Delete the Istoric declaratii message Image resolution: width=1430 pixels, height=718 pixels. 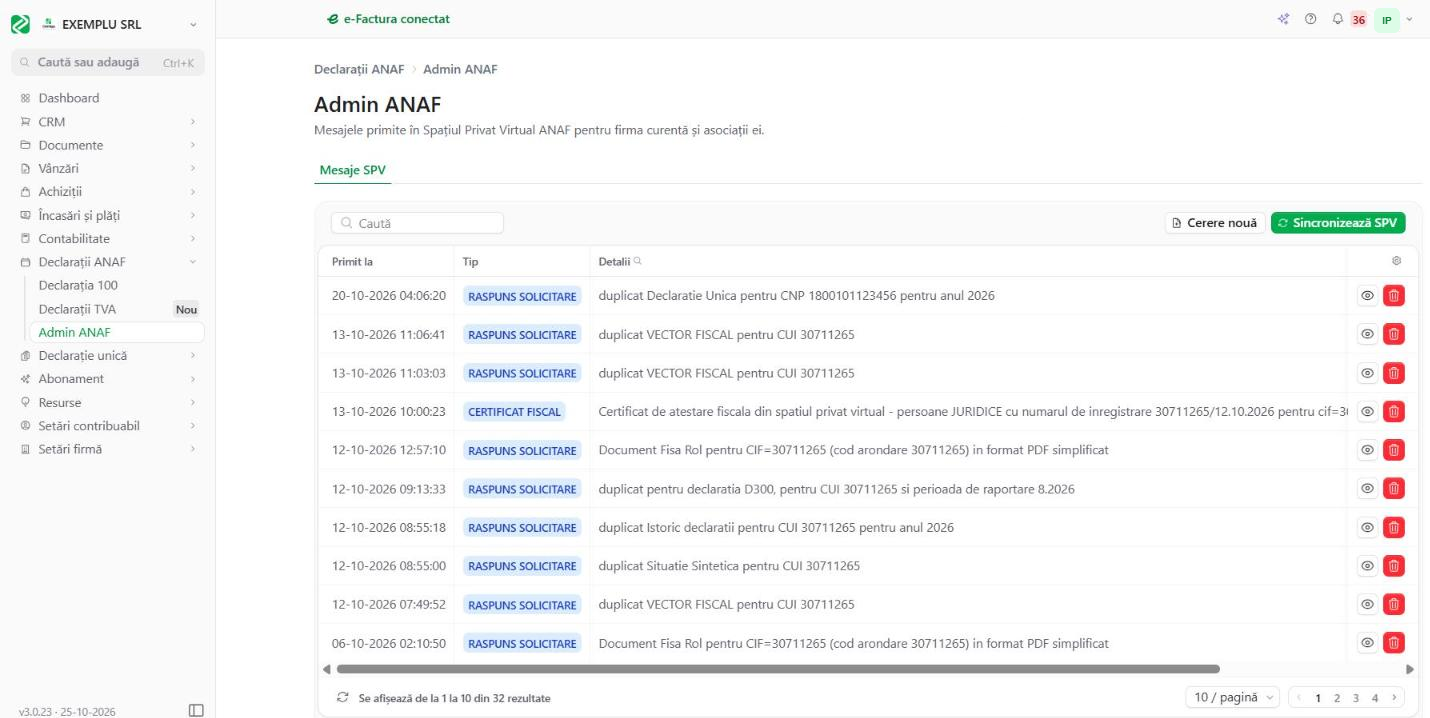point(1393,527)
